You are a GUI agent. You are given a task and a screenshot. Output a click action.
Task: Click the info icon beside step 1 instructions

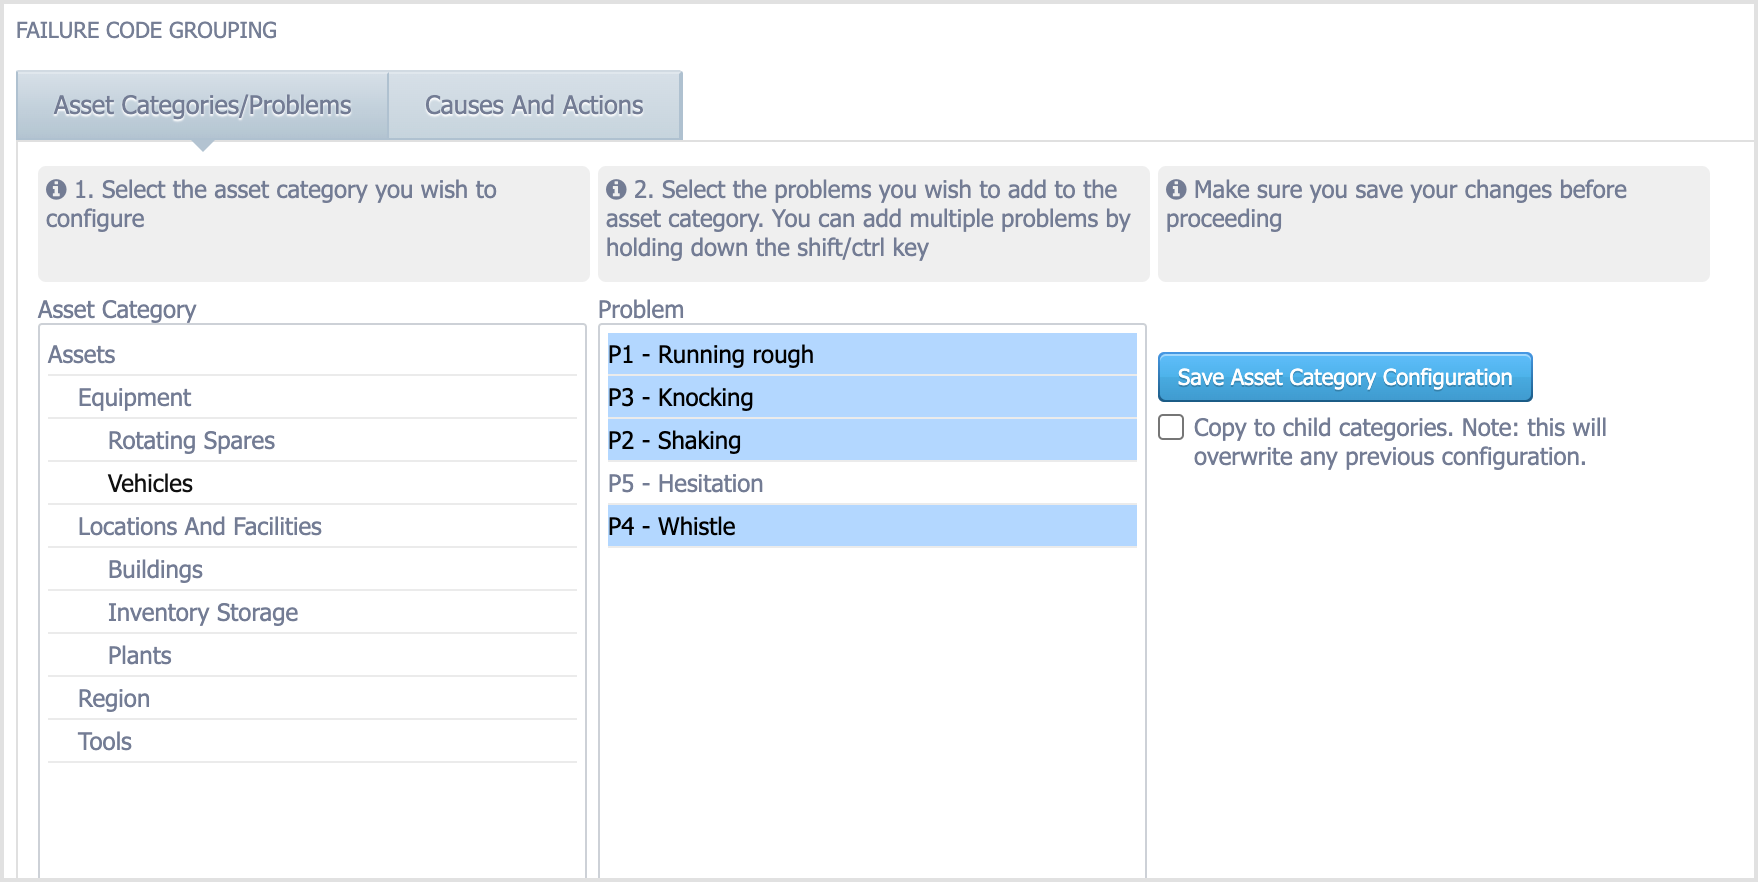click(x=57, y=190)
